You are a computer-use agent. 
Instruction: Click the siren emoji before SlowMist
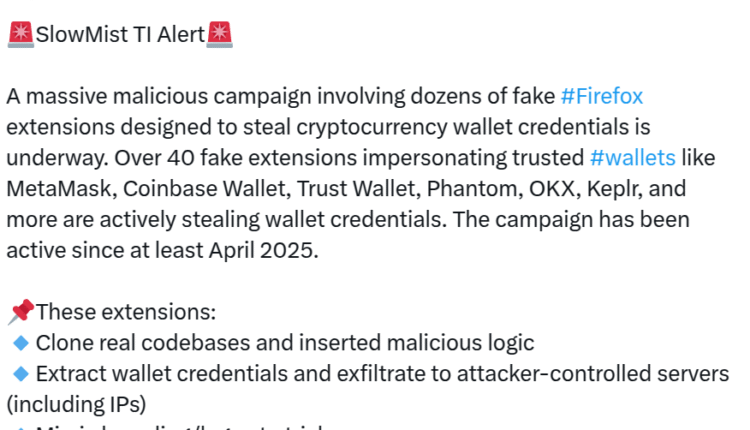tap(19, 35)
